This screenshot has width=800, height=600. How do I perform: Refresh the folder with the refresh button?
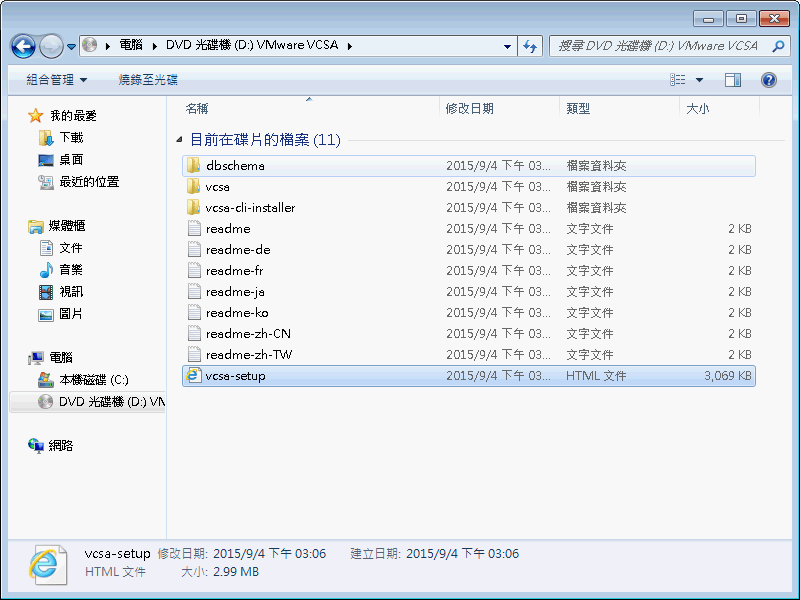(530, 46)
